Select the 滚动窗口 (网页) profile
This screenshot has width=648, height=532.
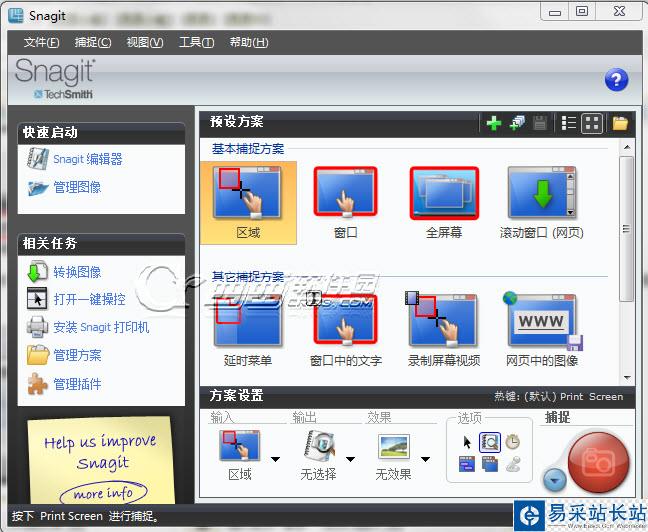click(x=541, y=203)
